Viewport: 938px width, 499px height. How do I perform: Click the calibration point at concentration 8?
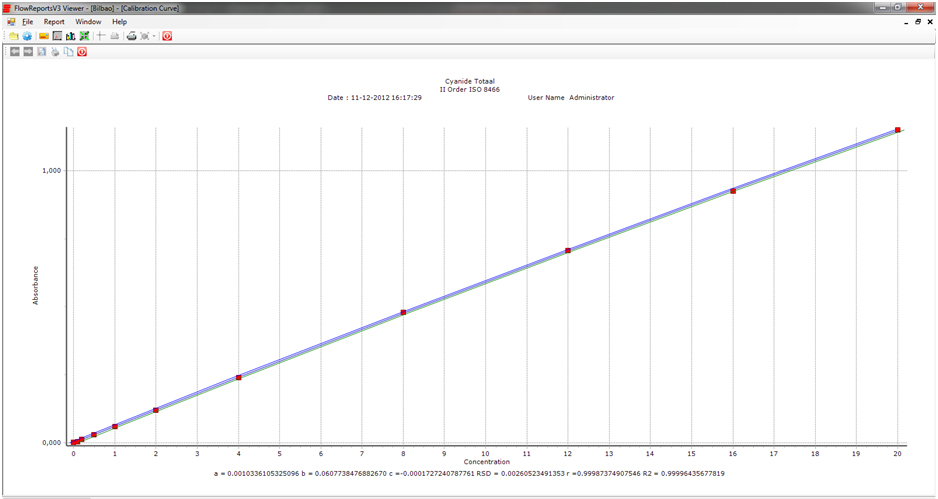[403, 313]
